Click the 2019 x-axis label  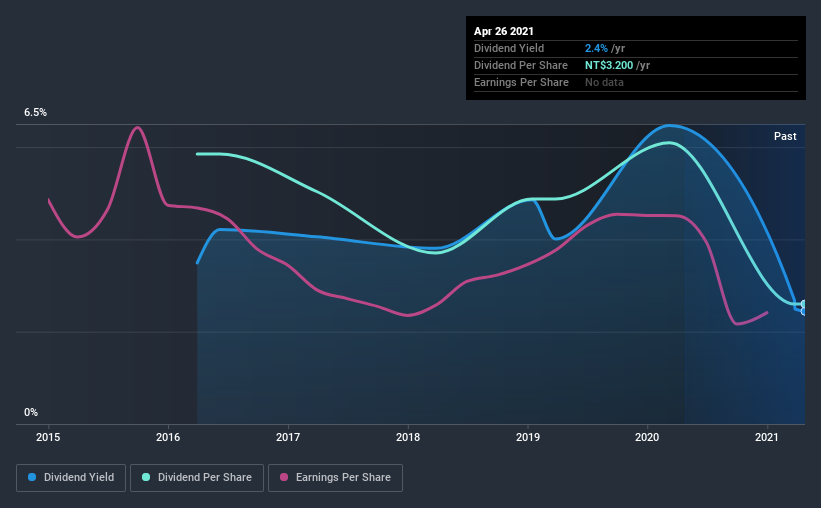(528, 437)
